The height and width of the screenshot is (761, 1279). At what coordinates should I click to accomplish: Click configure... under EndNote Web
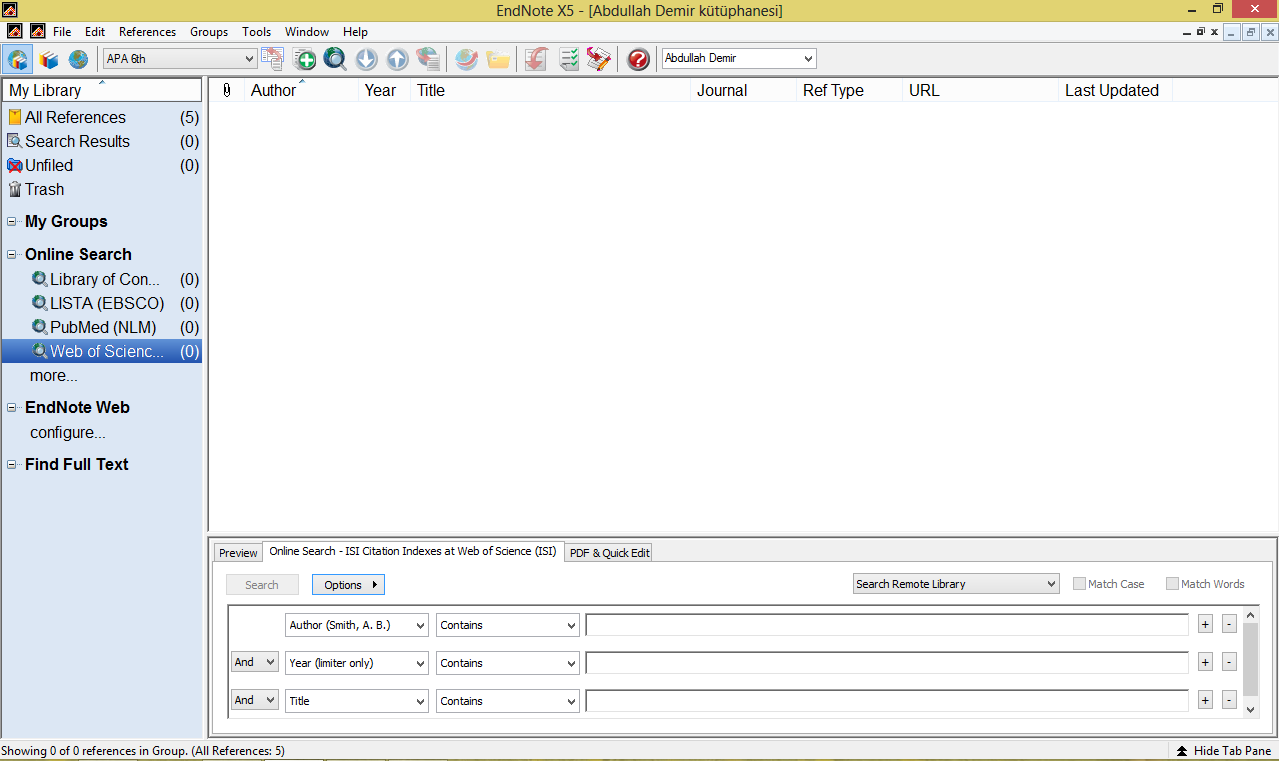pyautogui.click(x=68, y=433)
